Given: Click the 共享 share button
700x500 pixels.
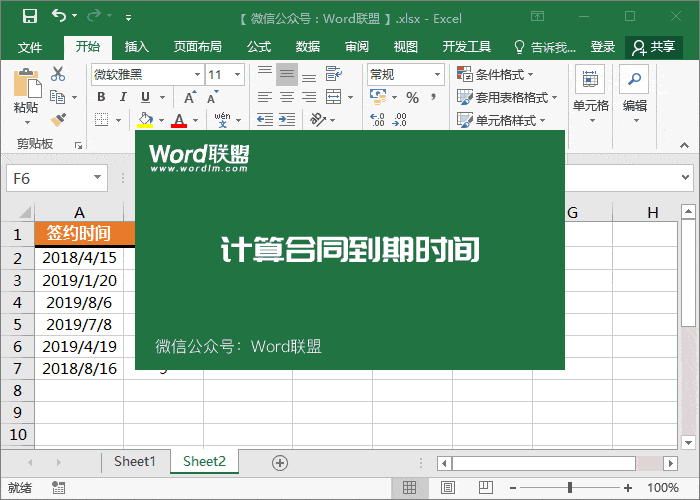Looking at the screenshot, I should (x=654, y=47).
